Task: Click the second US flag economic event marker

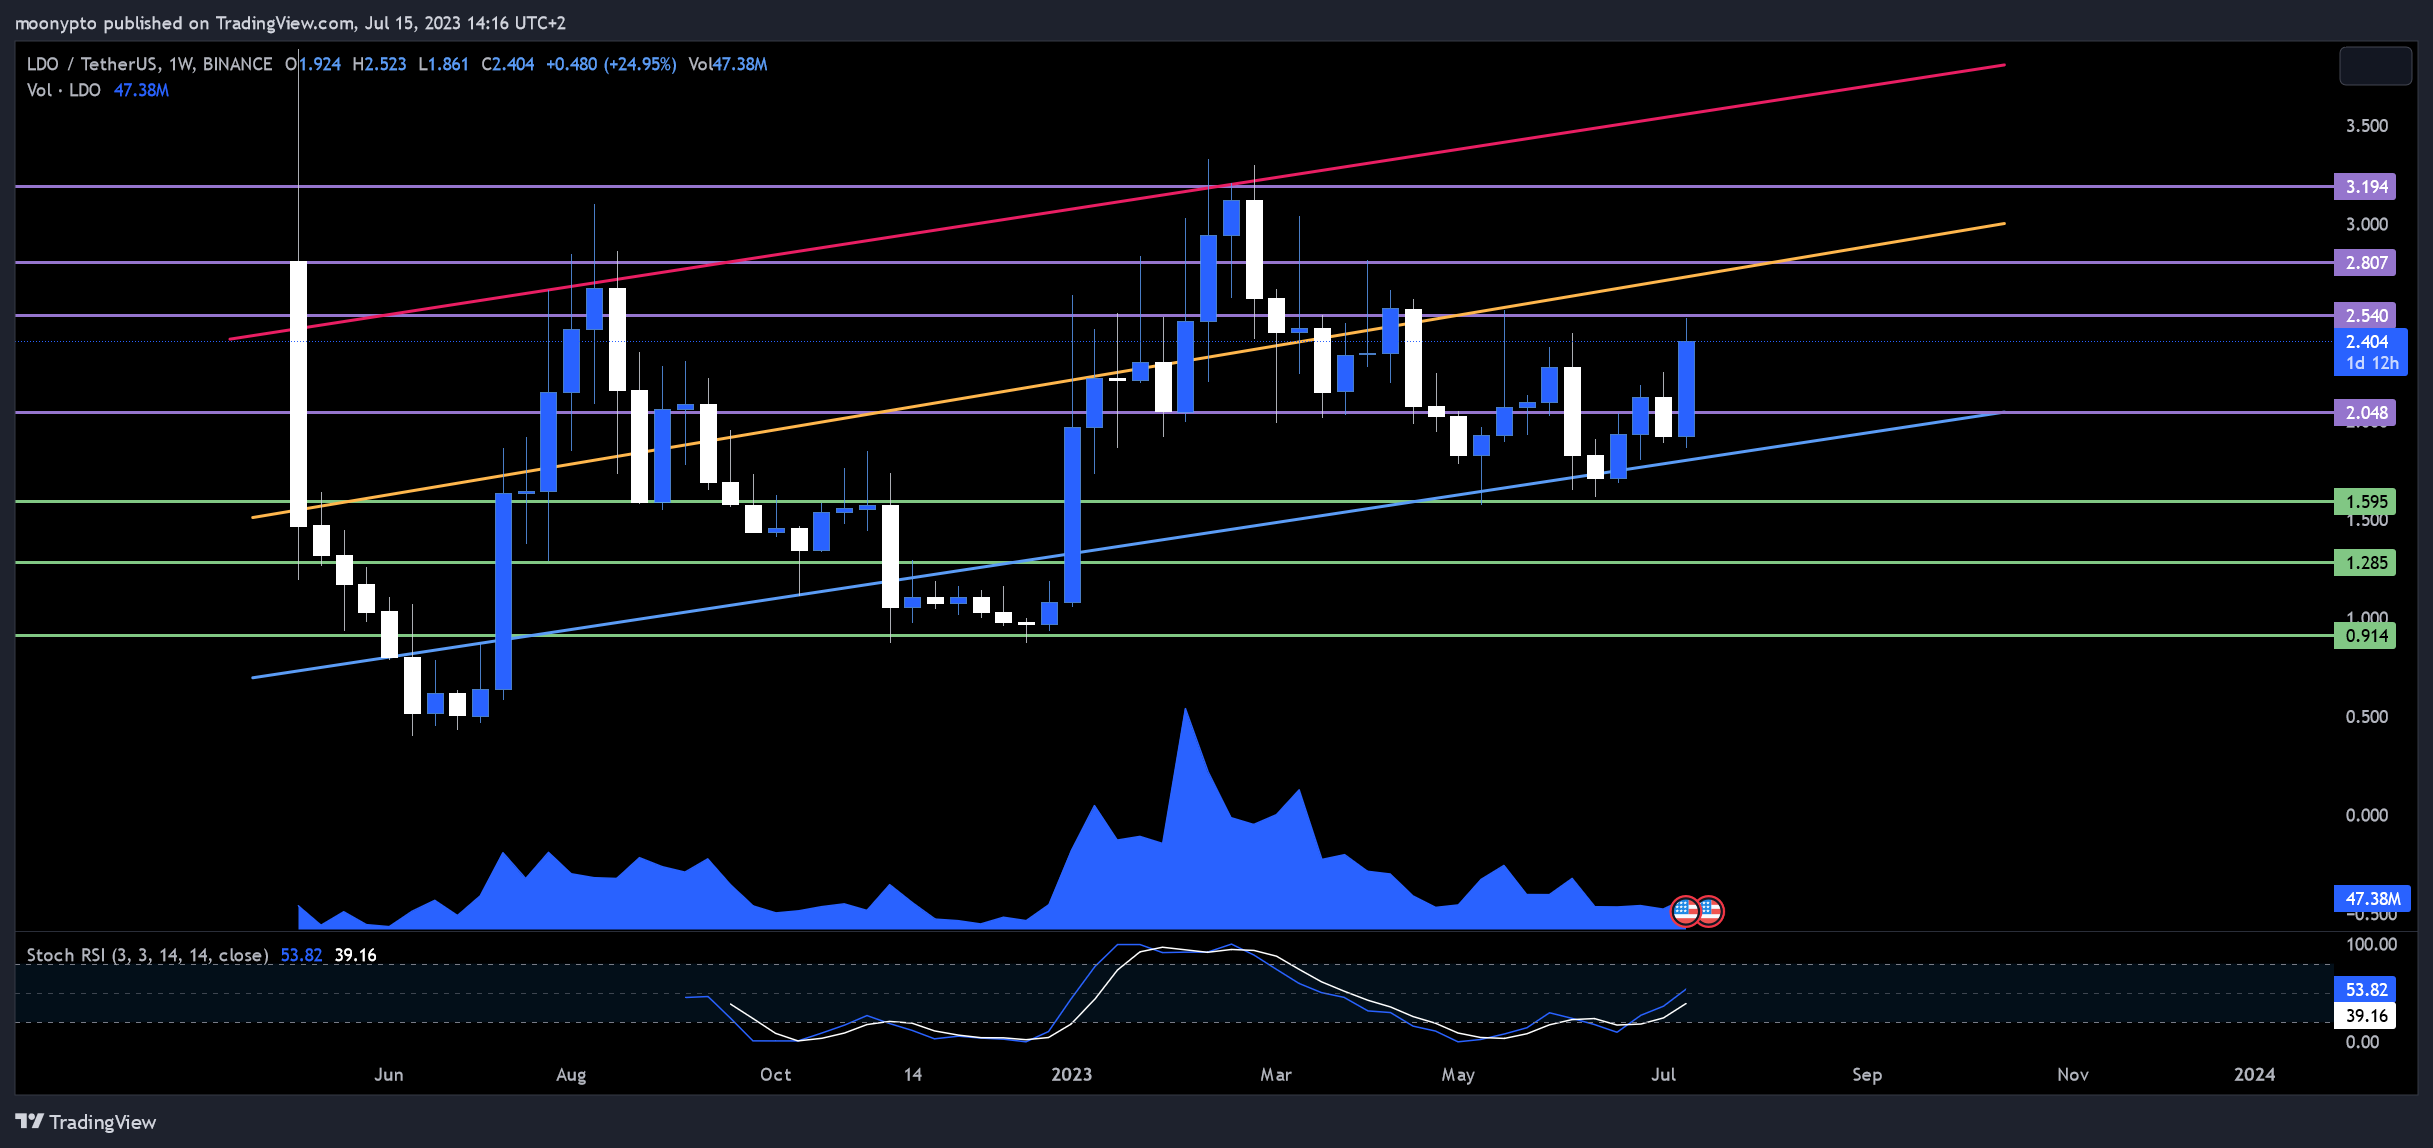Action: pyautogui.click(x=1709, y=910)
